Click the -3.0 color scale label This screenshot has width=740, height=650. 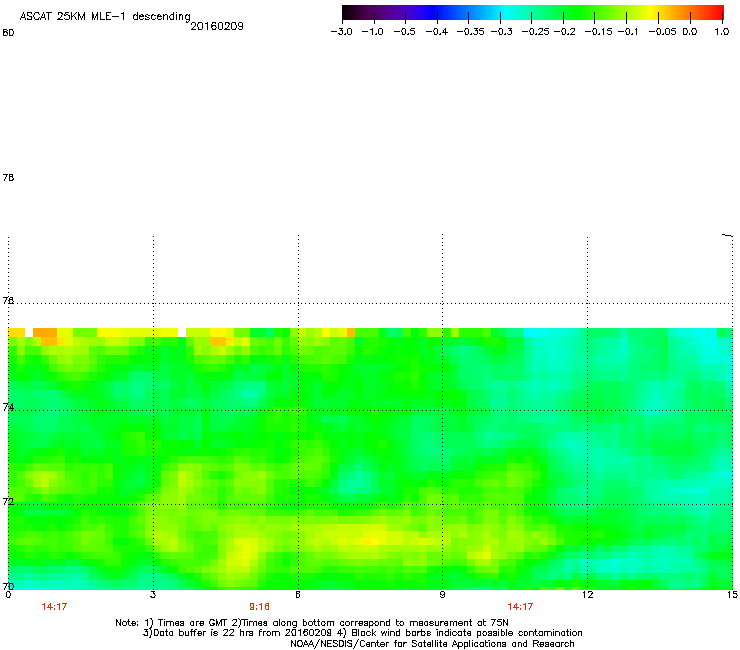pos(341,32)
